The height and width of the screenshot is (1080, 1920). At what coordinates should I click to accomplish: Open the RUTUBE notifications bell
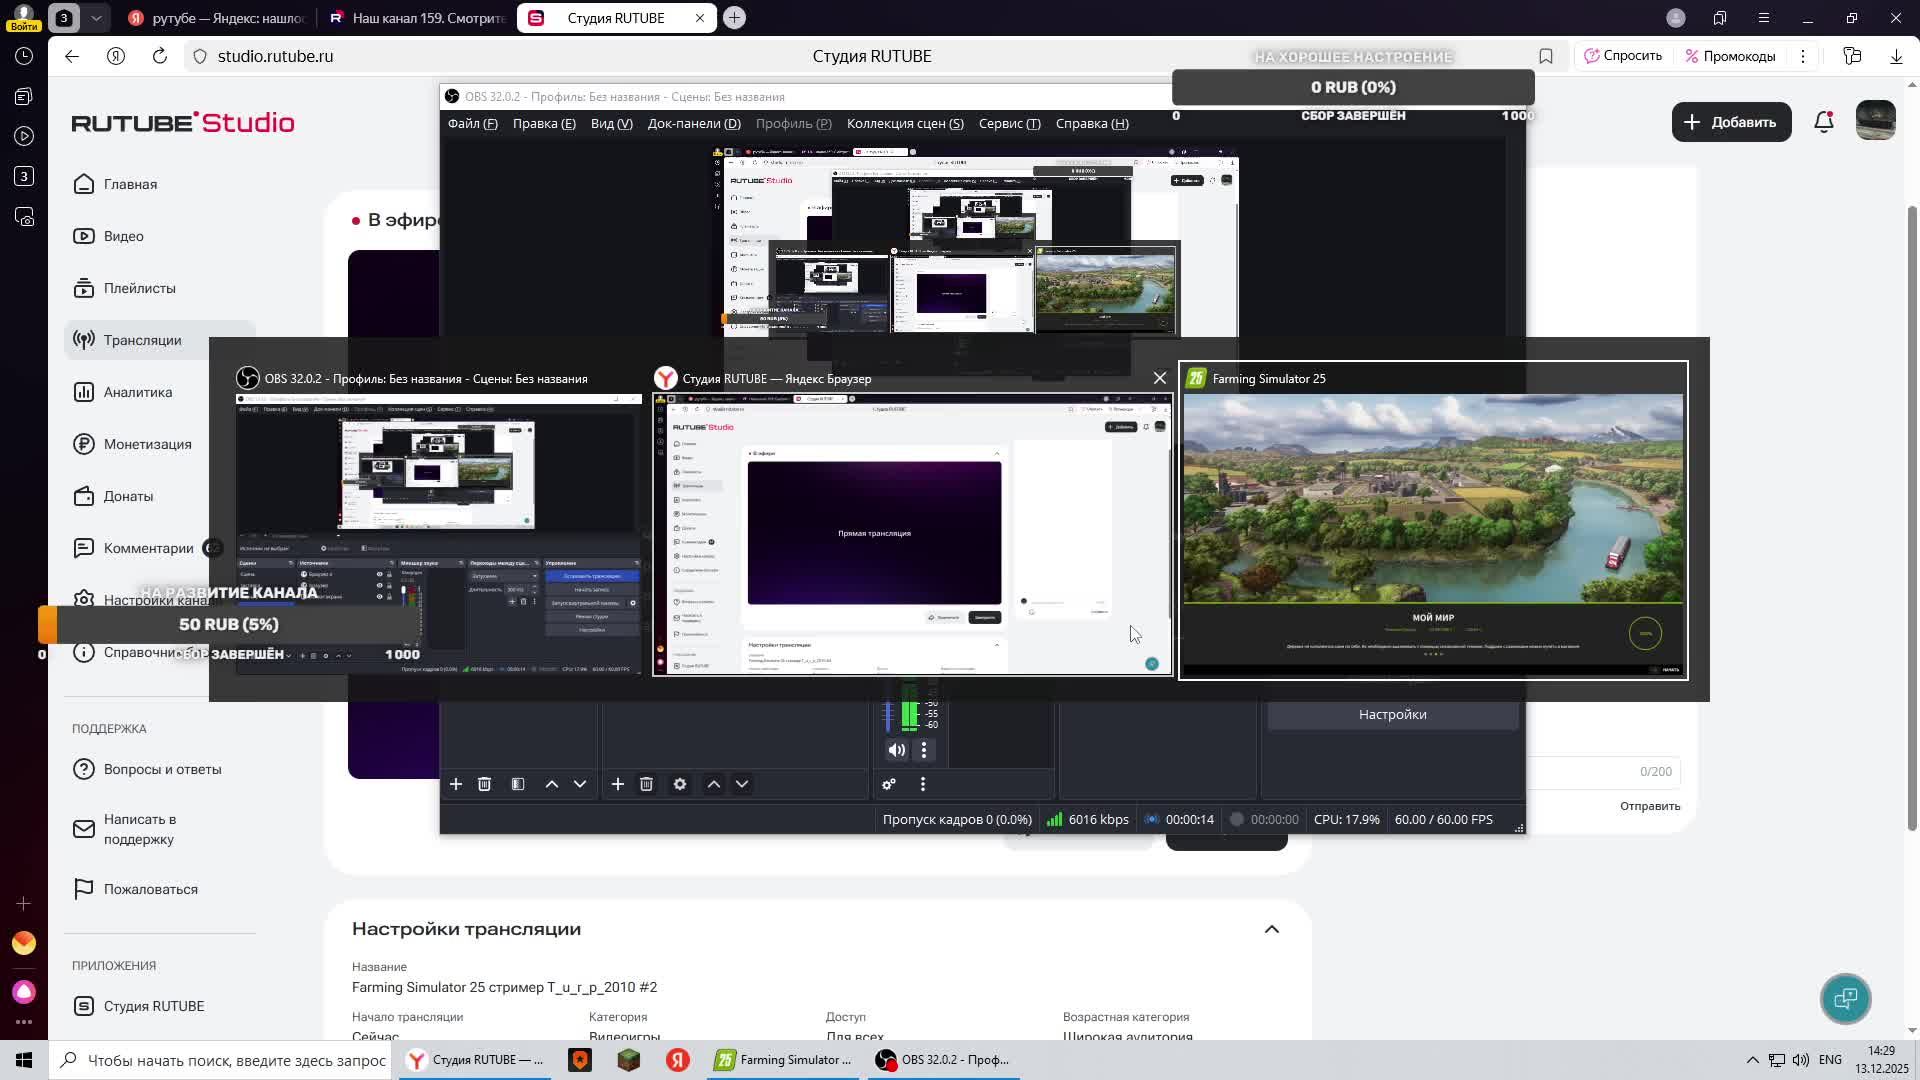click(x=1824, y=122)
